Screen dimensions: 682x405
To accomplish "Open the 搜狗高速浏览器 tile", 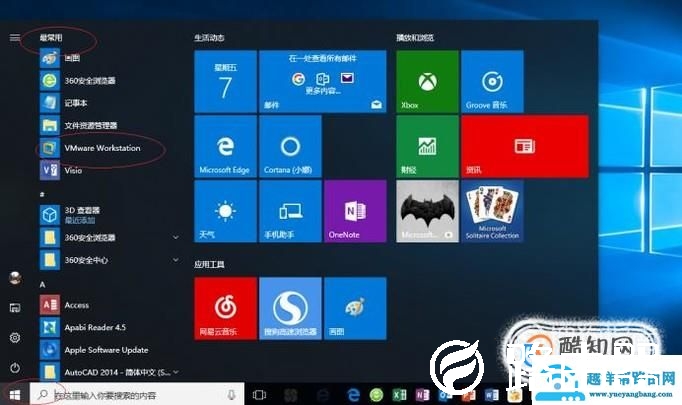I will click(290, 308).
